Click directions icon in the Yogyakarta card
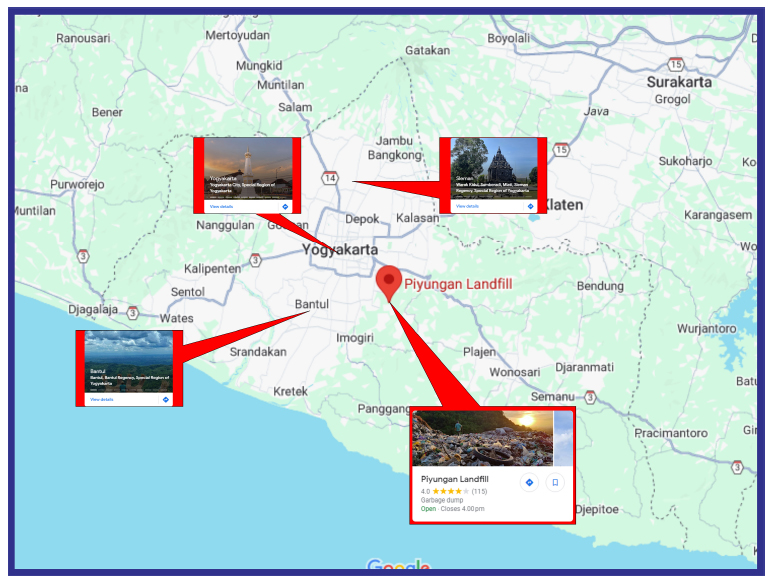The width and height of the screenshot is (771, 582). (x=285, y=206)
